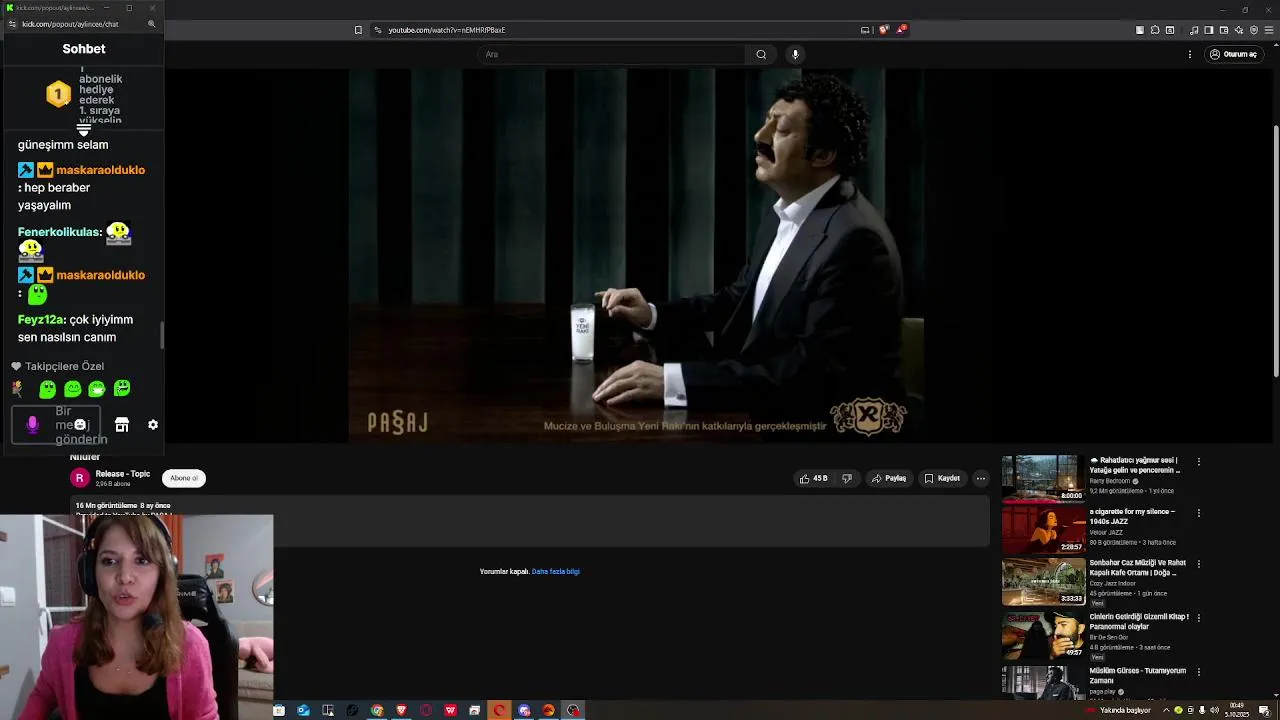Open browser extensions puzzle icon

(1155, 30)
